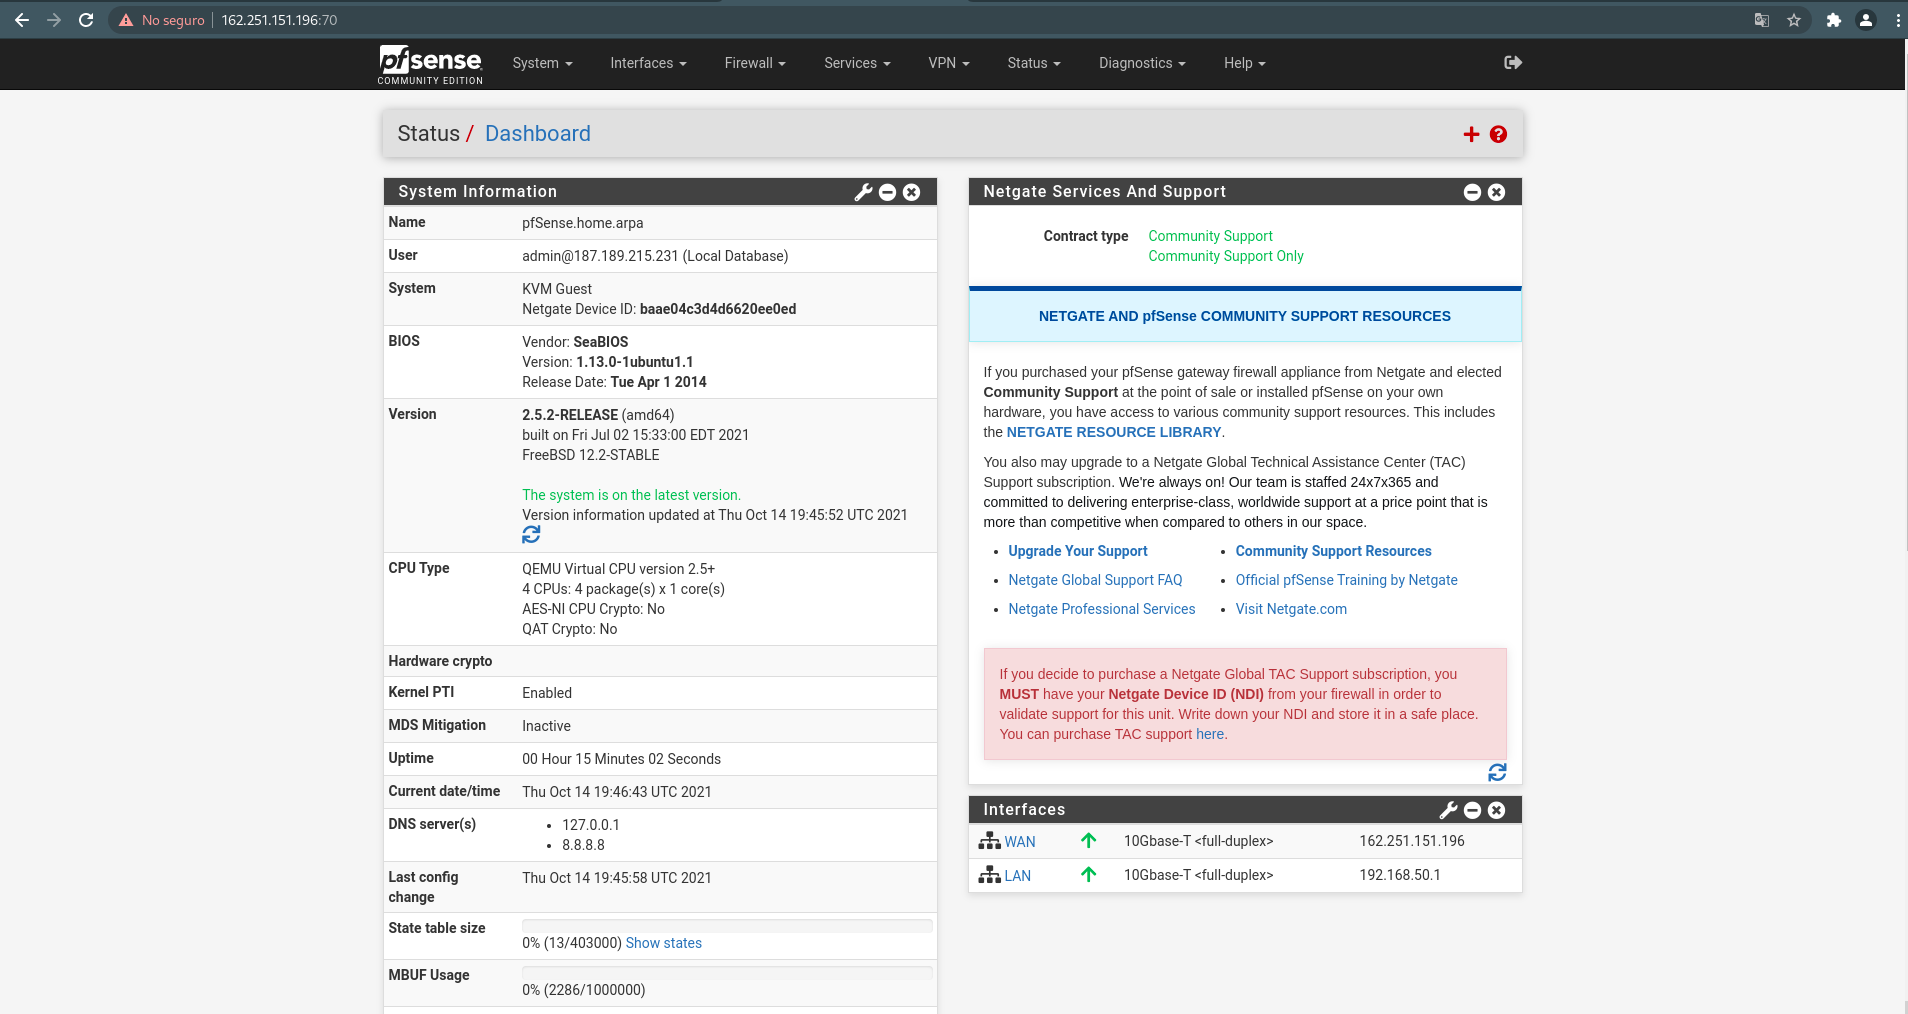The height and width of the screenshot is (1014, 1908).
Task: Expand the Diagnostics dropdown menu
Action: click(x=1141, y=63)
